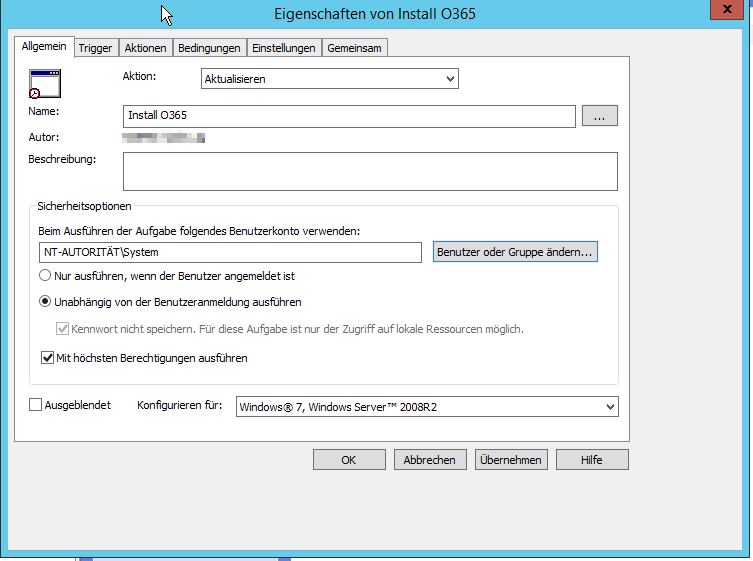Click the blurred Autor value text

point(163,138)
